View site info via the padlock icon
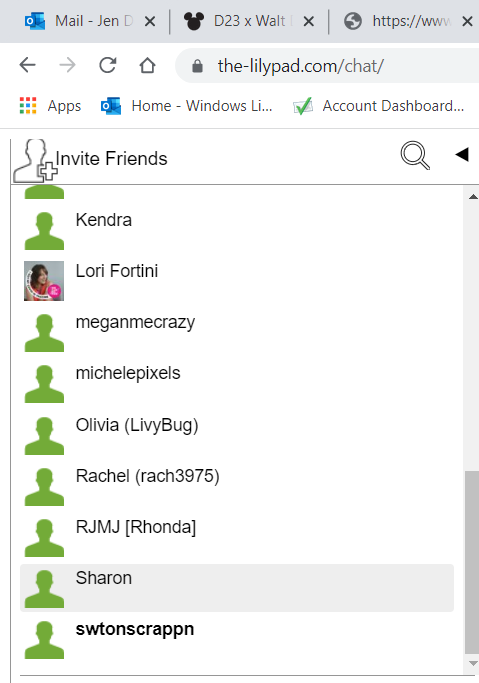This screenshot has width=479, height=683. pyautogui.click(x=197, y=66)
